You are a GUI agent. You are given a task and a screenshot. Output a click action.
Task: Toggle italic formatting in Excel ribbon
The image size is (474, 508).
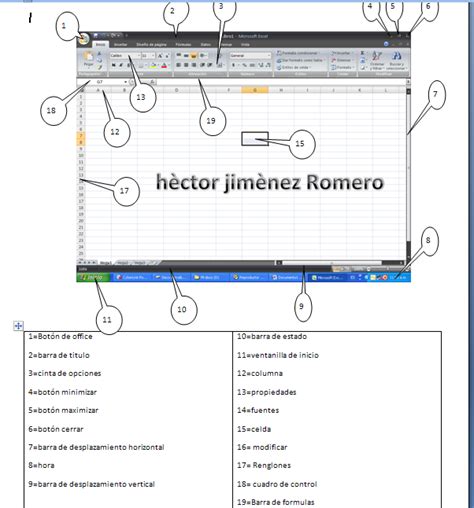tap(121, 65)
